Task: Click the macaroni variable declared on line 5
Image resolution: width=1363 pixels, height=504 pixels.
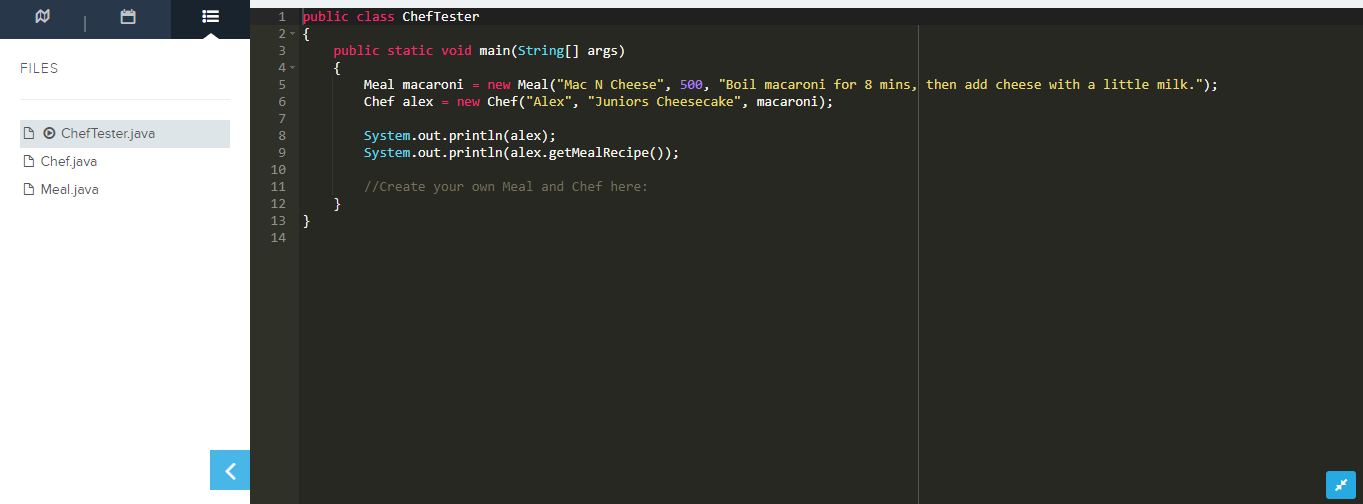Action: point(433,85)
